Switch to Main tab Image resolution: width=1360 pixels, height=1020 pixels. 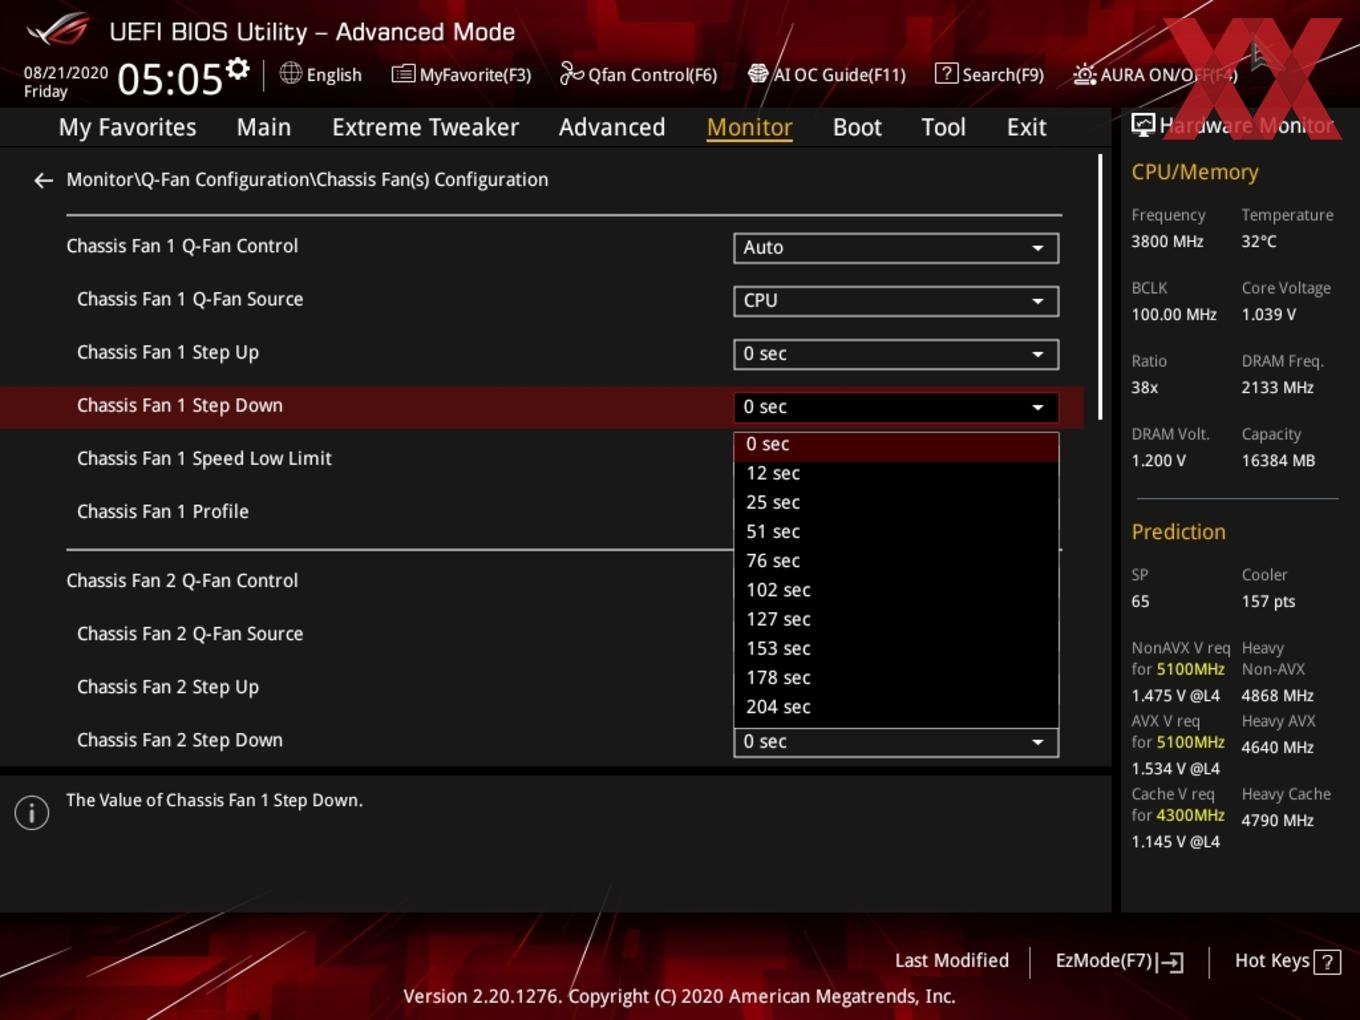[x=264, y=127]
